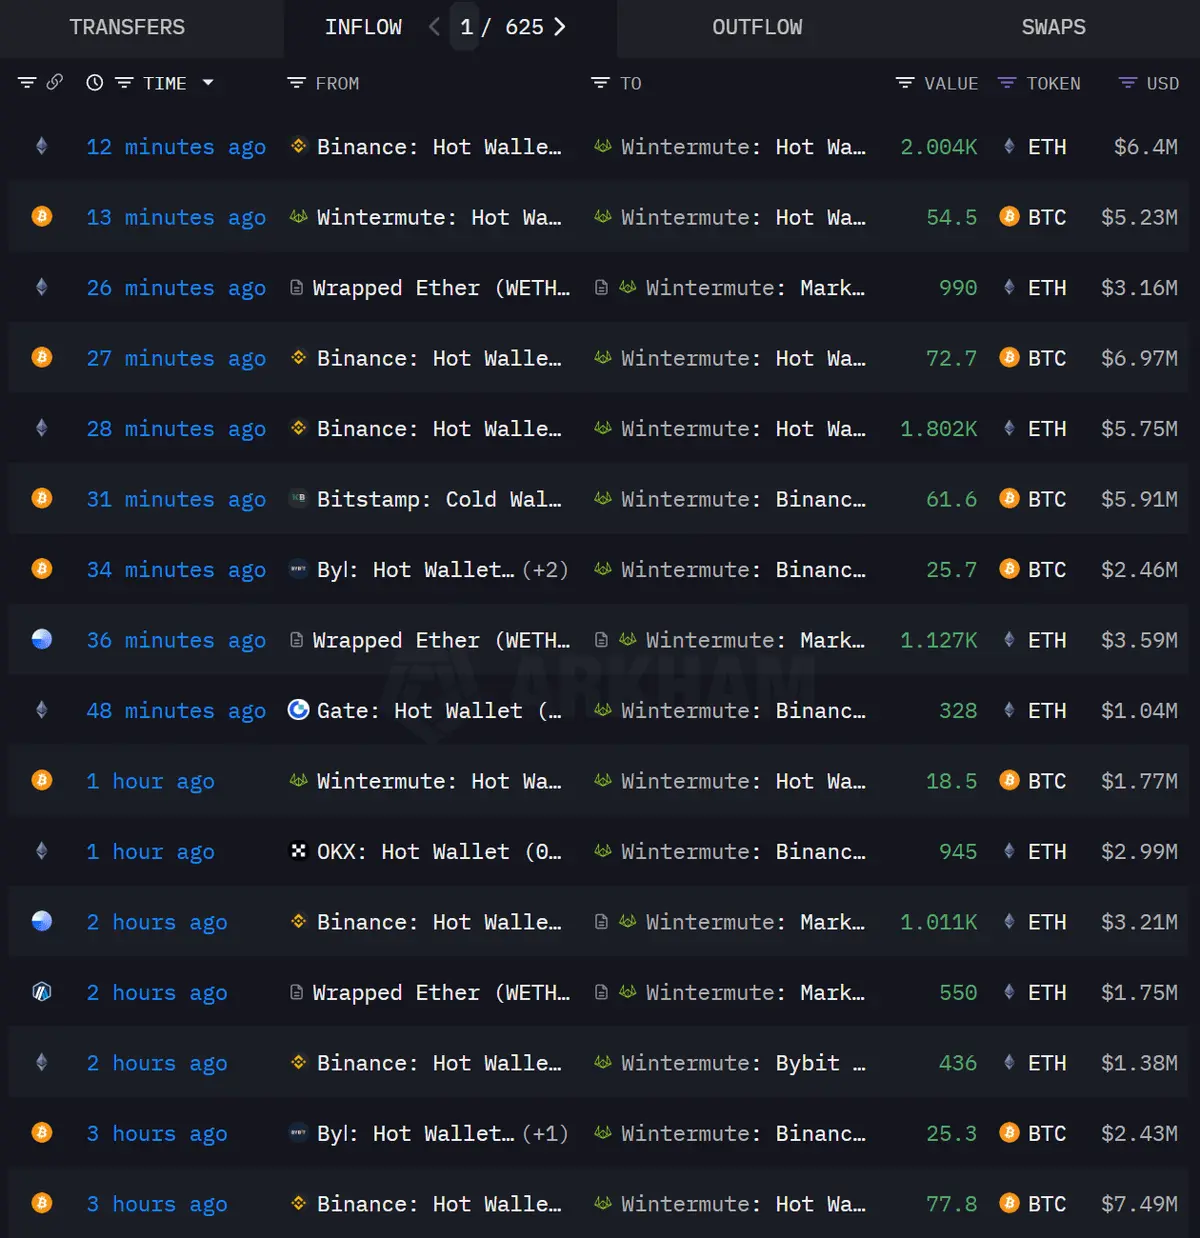Open the TIME column filter
The height and width of the screenshot is (1238, 1200).
pos(124,83)
